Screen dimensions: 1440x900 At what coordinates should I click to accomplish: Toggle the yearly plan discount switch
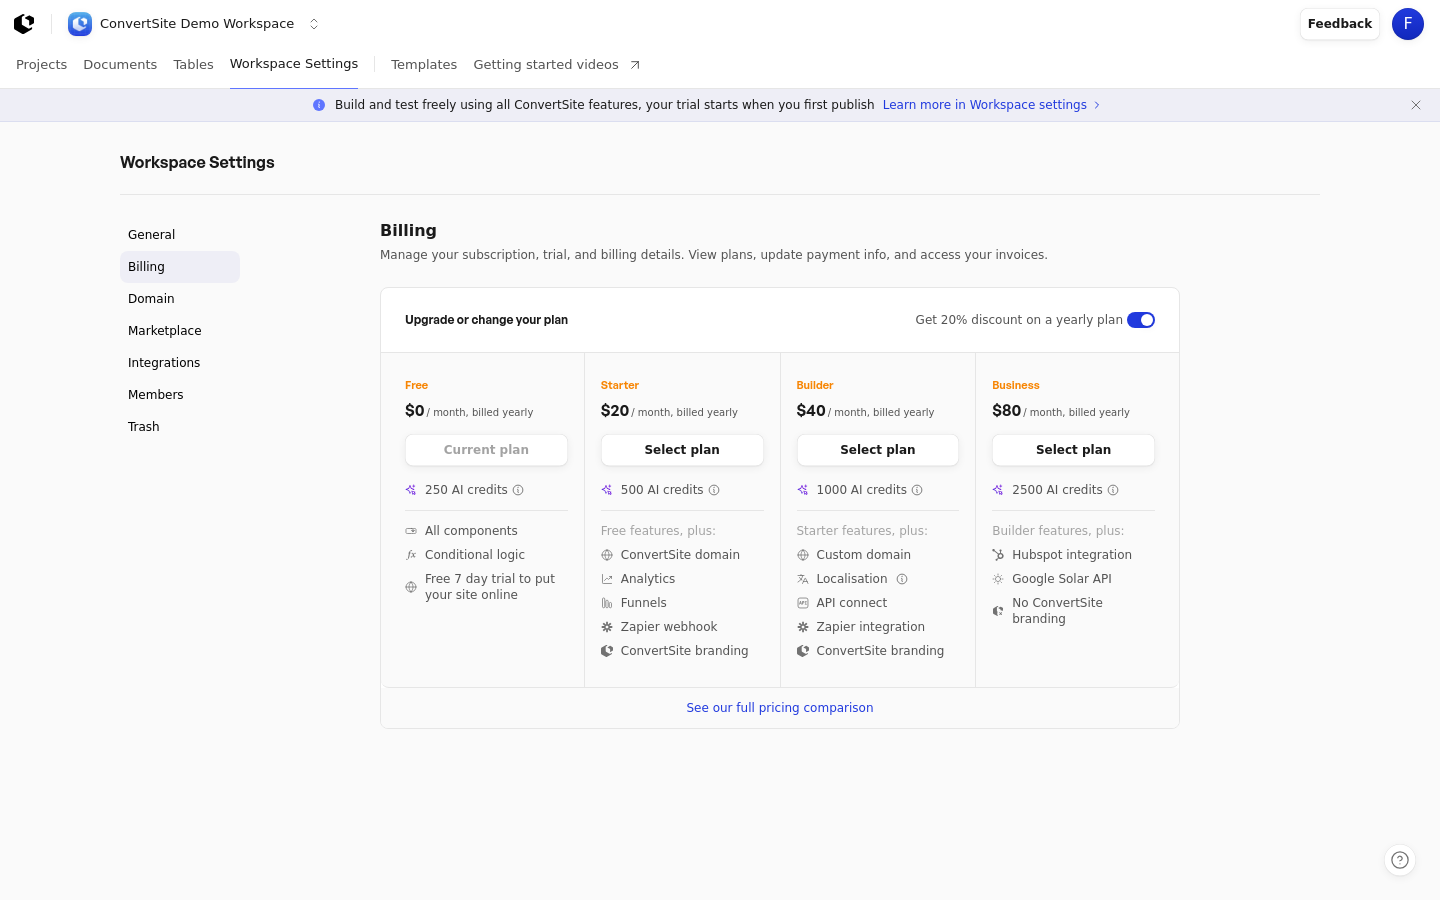tap(1141, 320)
